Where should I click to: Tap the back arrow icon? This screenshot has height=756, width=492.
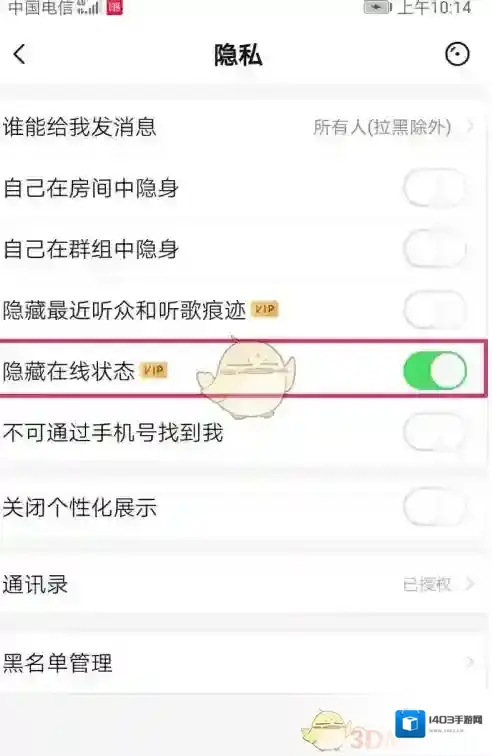click(19, 54)
